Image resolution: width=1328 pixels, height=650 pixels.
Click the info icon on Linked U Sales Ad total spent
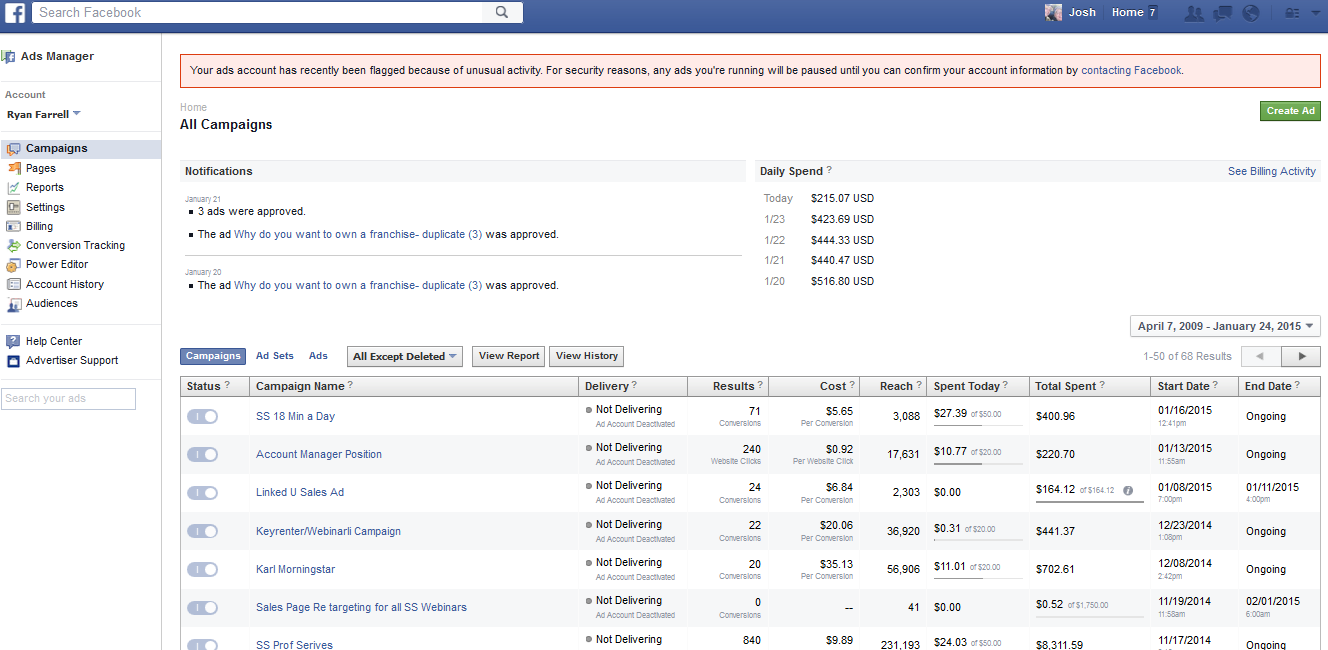pyautogui.click(x=1128, y=491)
